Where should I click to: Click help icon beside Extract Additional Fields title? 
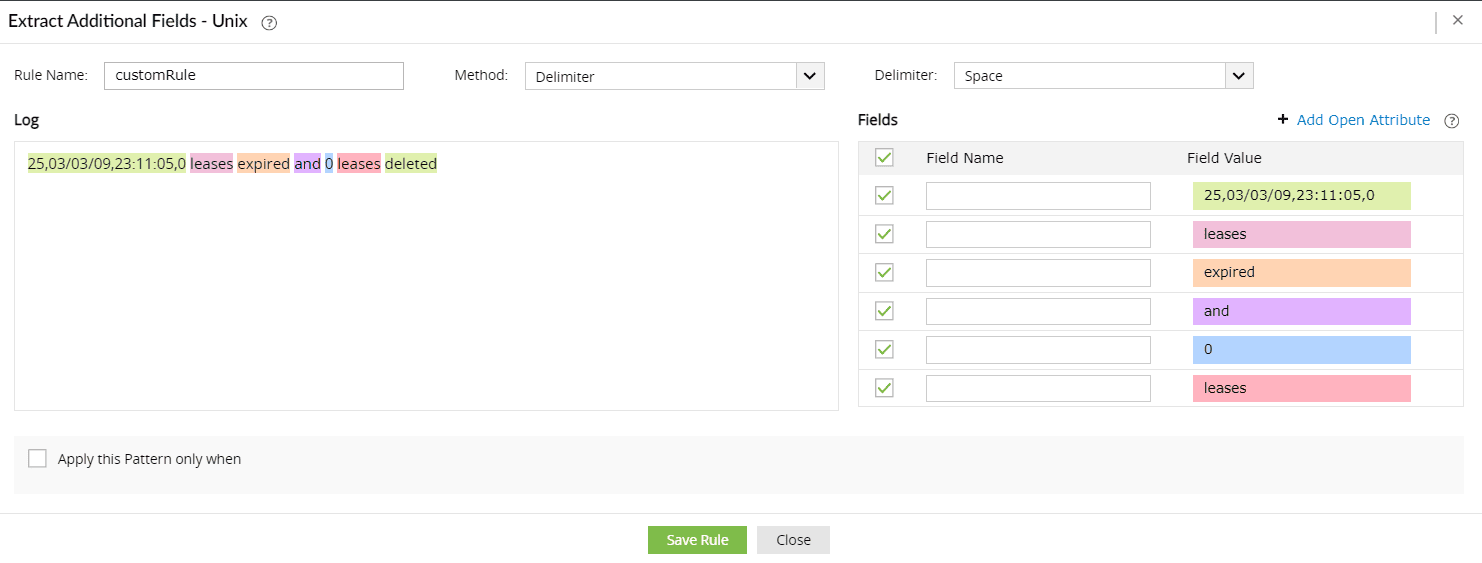269,23
